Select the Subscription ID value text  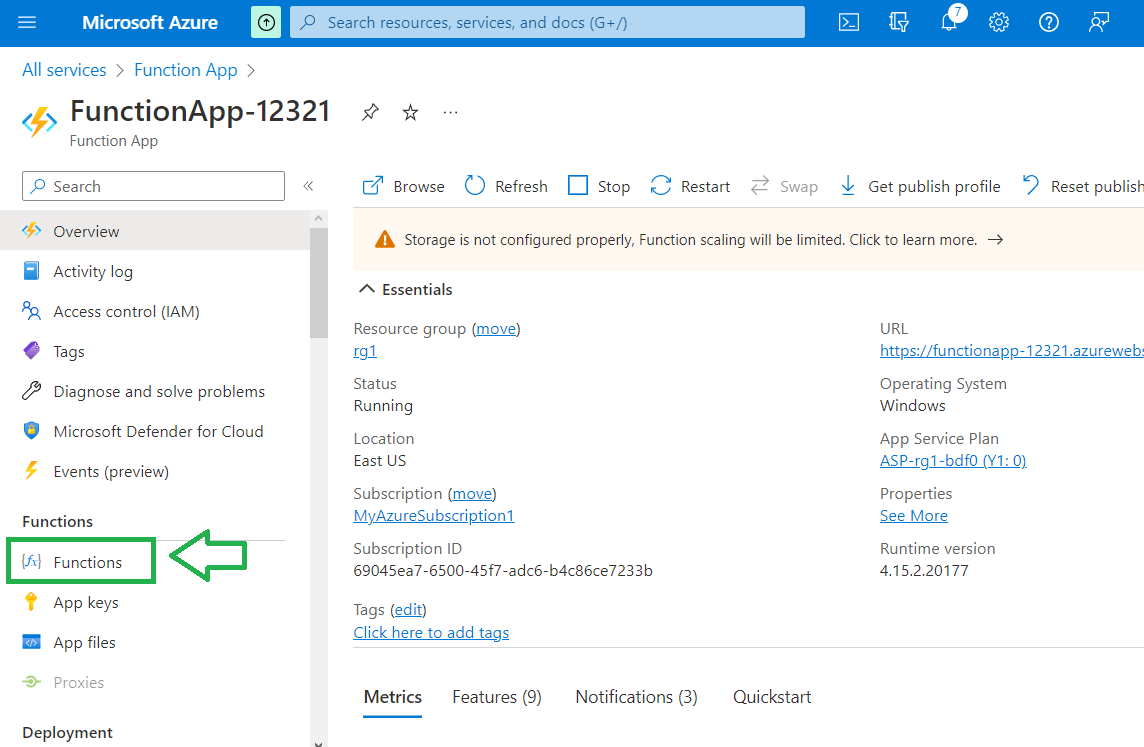pos(503,570)
